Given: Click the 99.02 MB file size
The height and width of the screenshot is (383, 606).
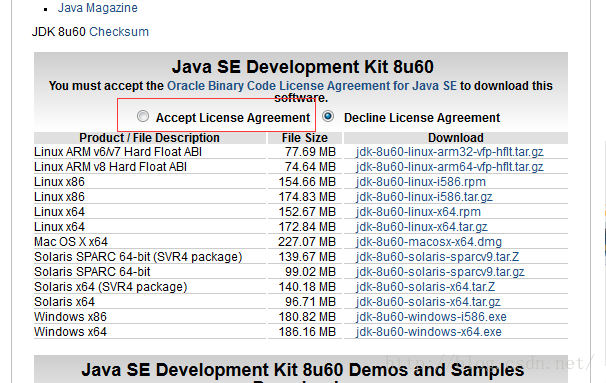Looking at the screenshot, I should tap(311, 272).
